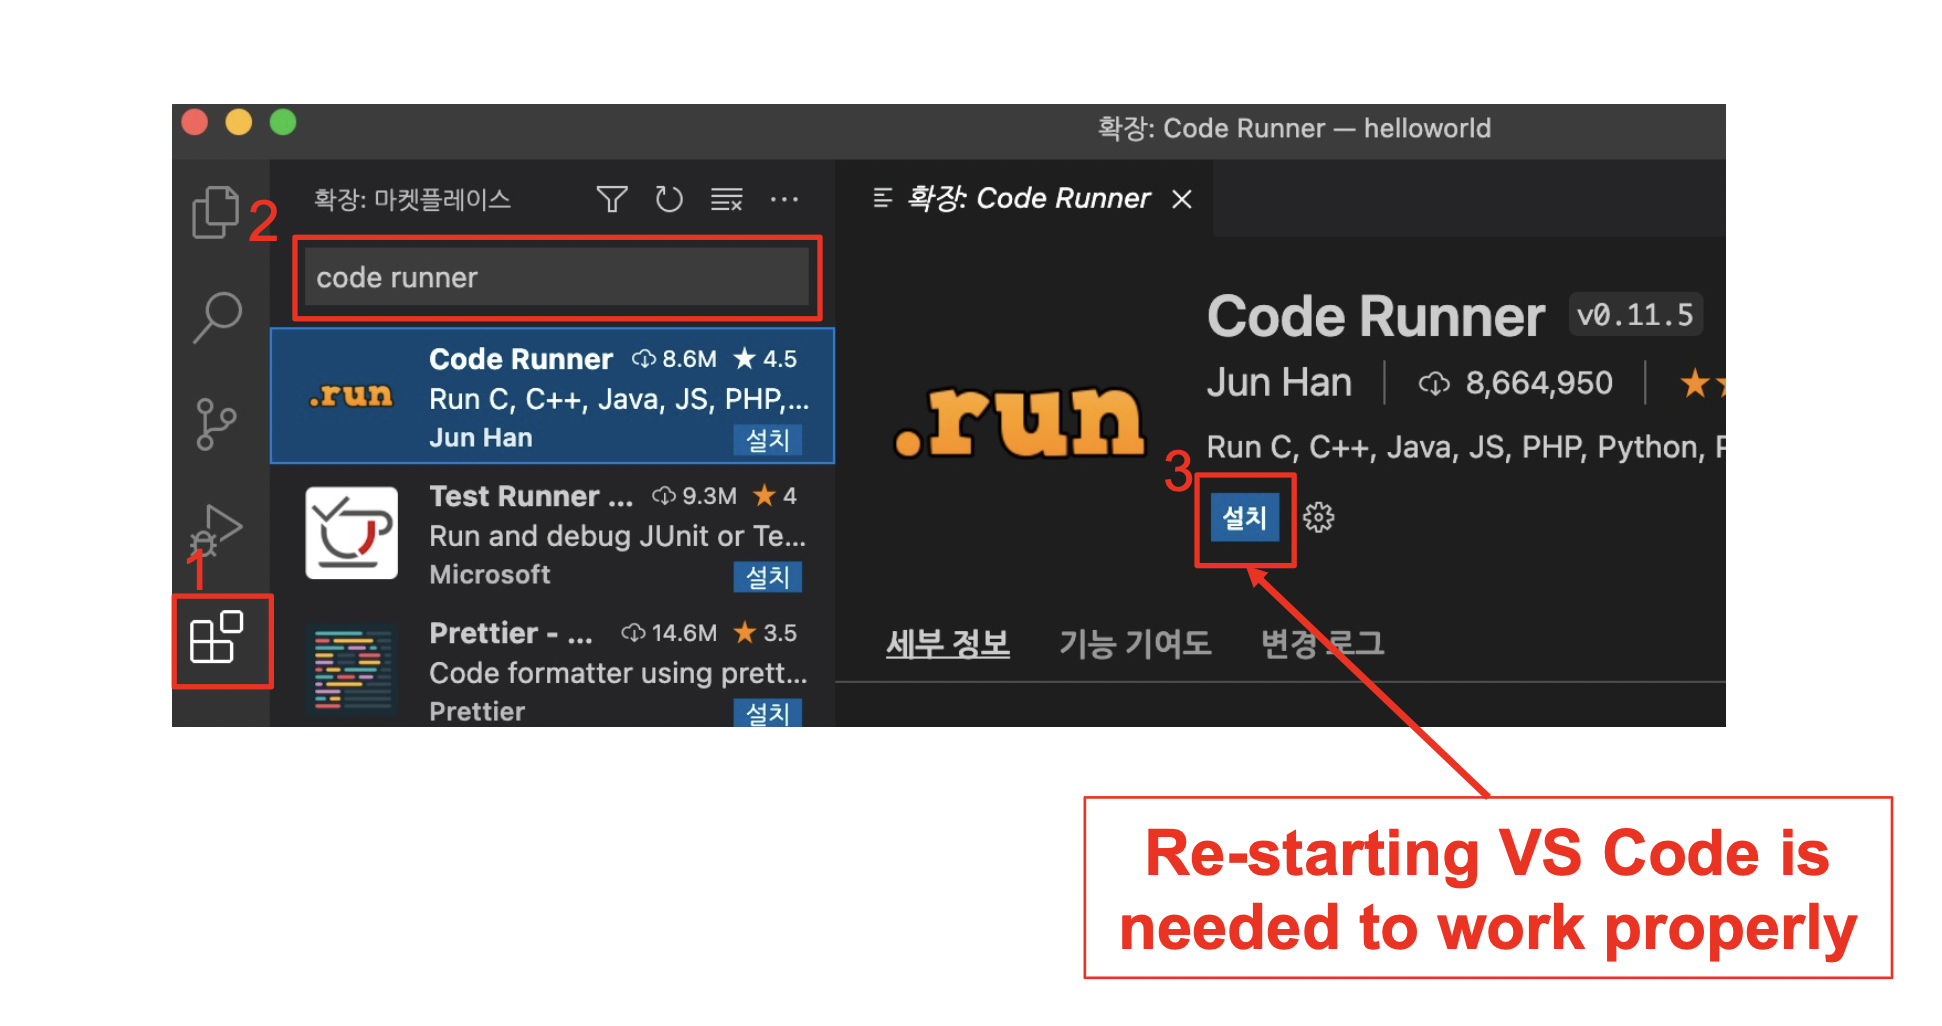Open the 세부 정보 details tab
1942x1026 pixels.
tap(948, 643)
